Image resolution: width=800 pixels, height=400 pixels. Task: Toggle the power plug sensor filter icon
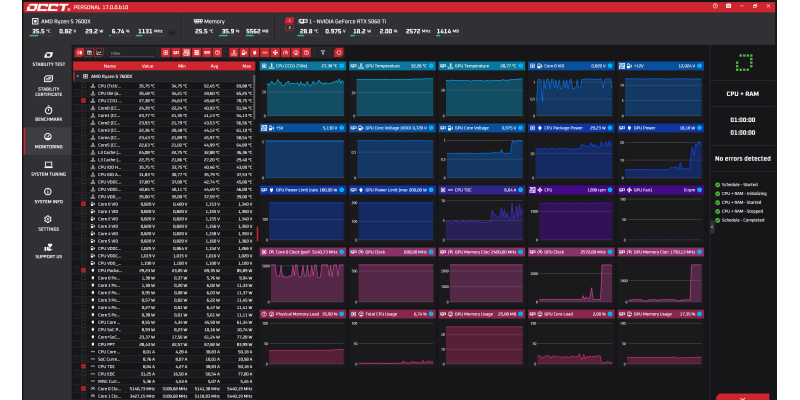254,53
